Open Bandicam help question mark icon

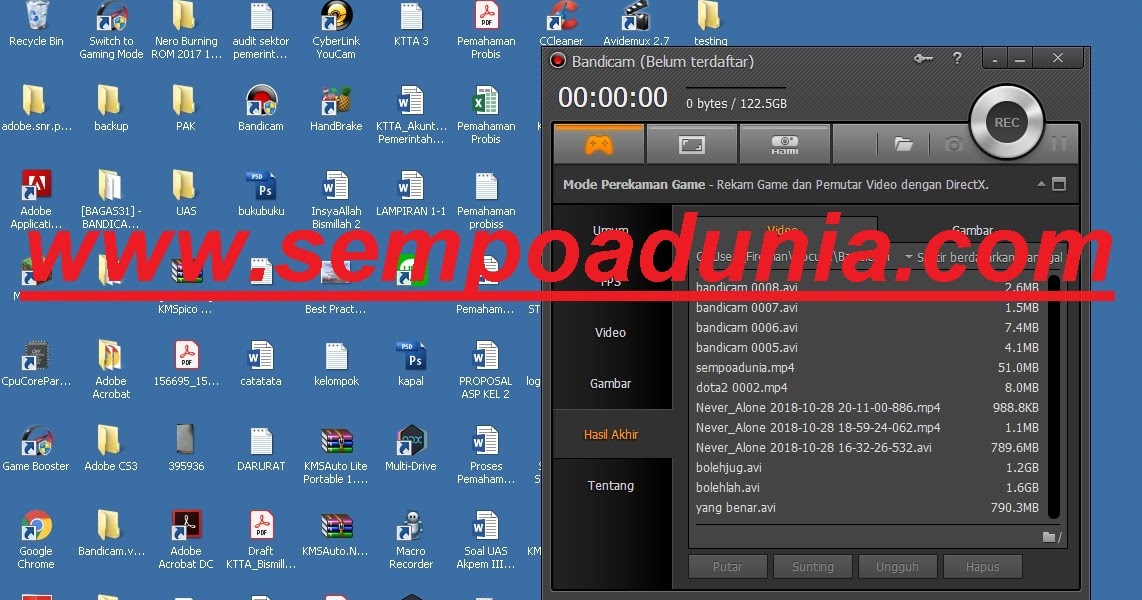coord(957,58)
